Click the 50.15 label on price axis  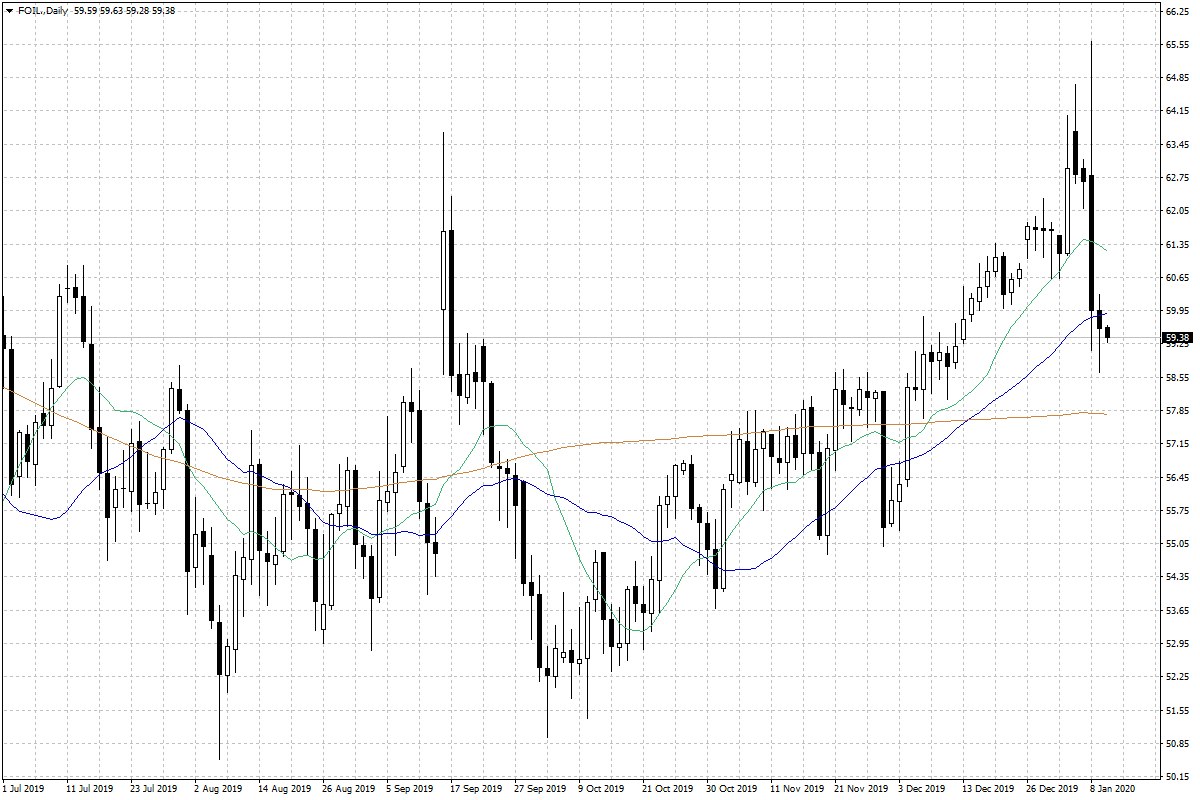pos(1176,777)
